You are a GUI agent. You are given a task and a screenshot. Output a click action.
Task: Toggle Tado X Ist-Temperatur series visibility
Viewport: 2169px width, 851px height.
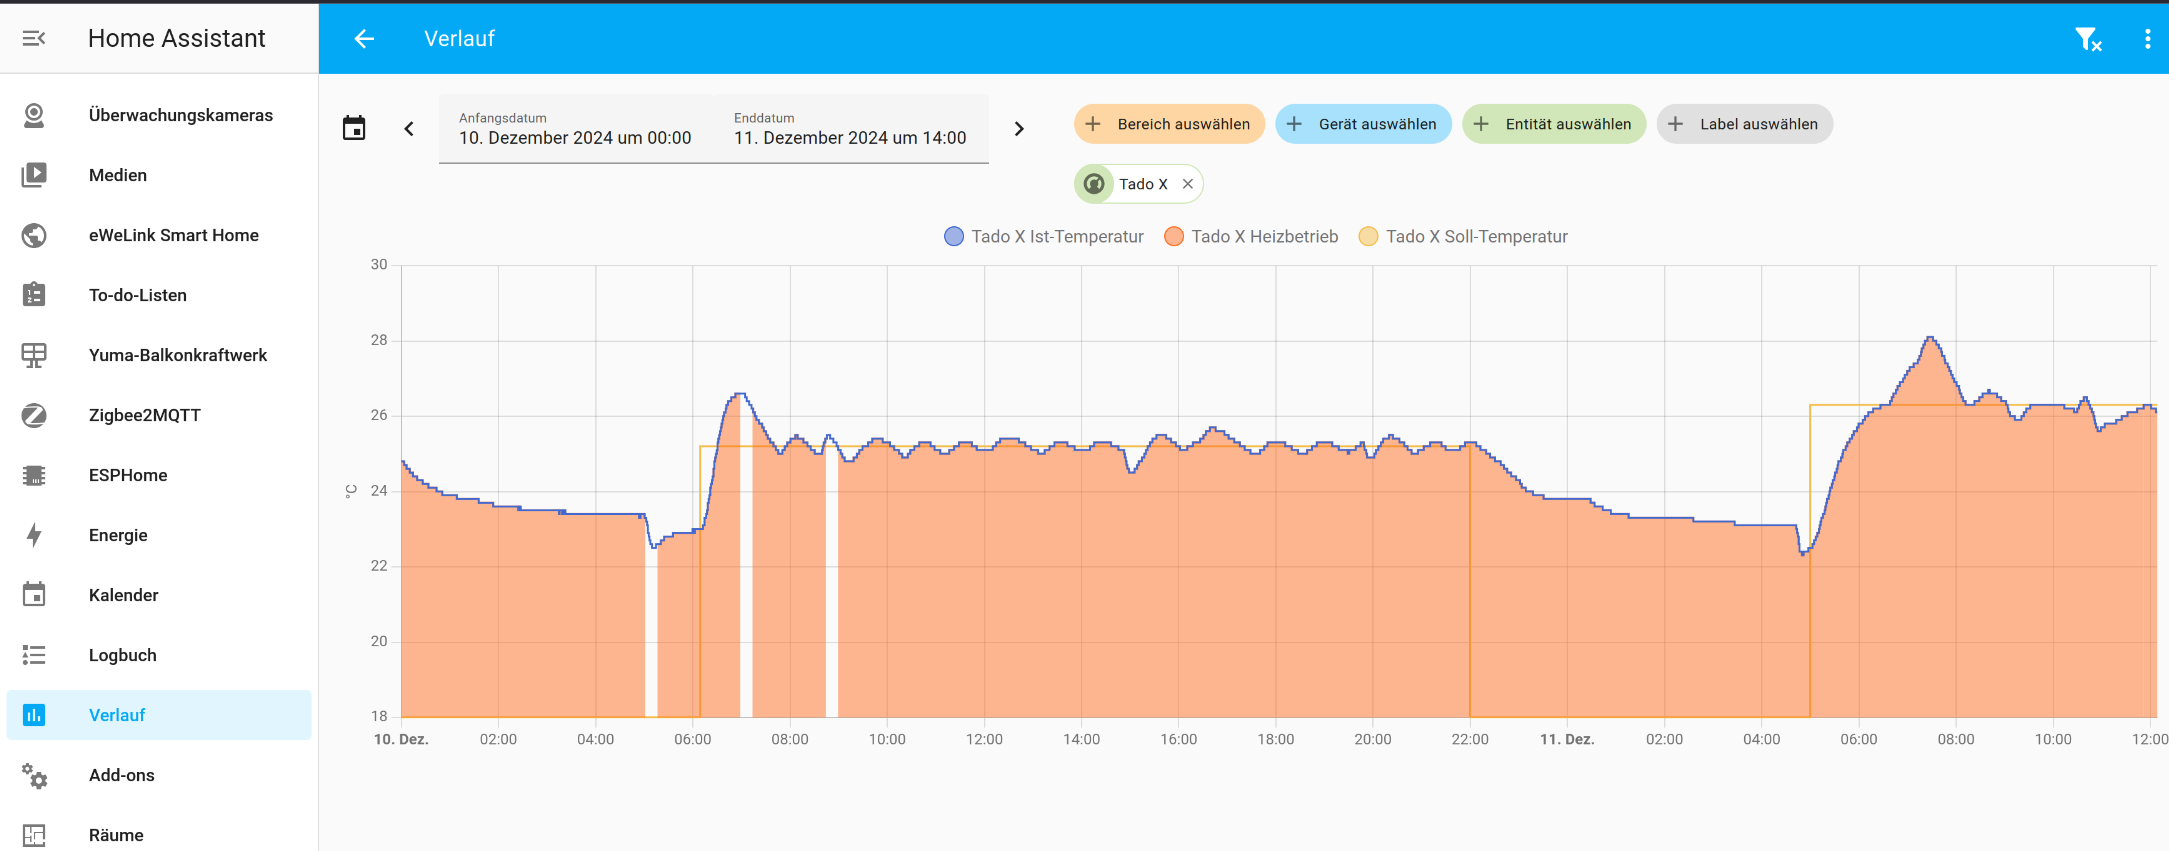tap(1044, 237)
